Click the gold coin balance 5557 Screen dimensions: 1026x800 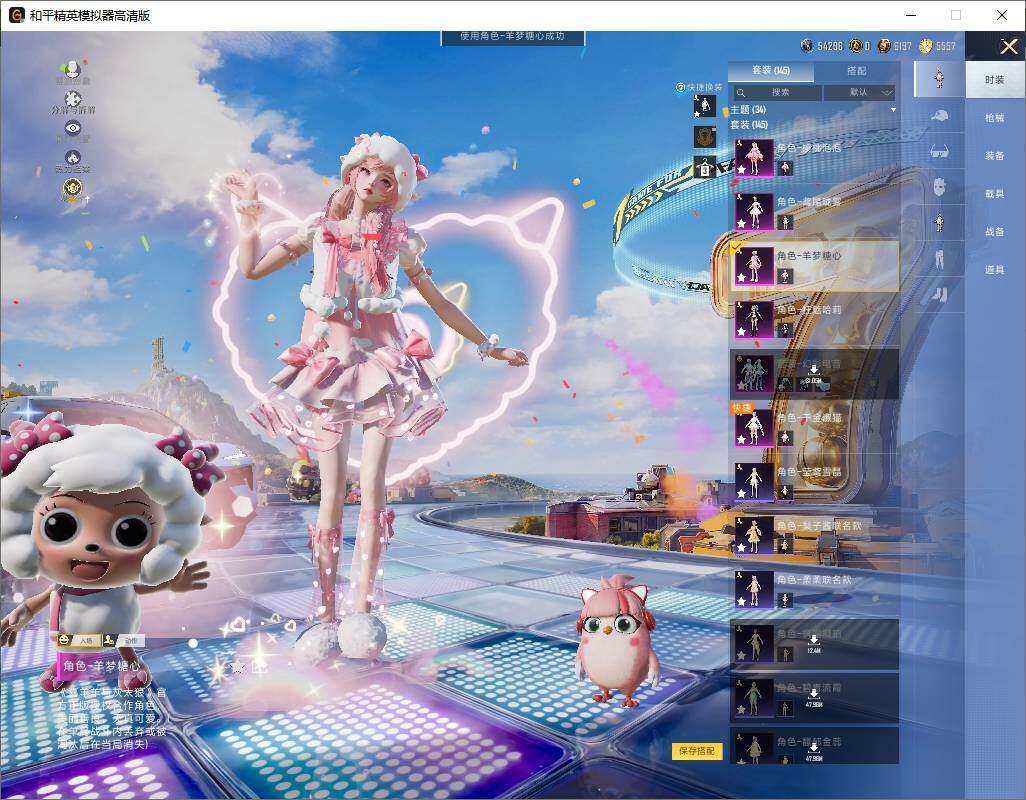(x=937, y=46)
